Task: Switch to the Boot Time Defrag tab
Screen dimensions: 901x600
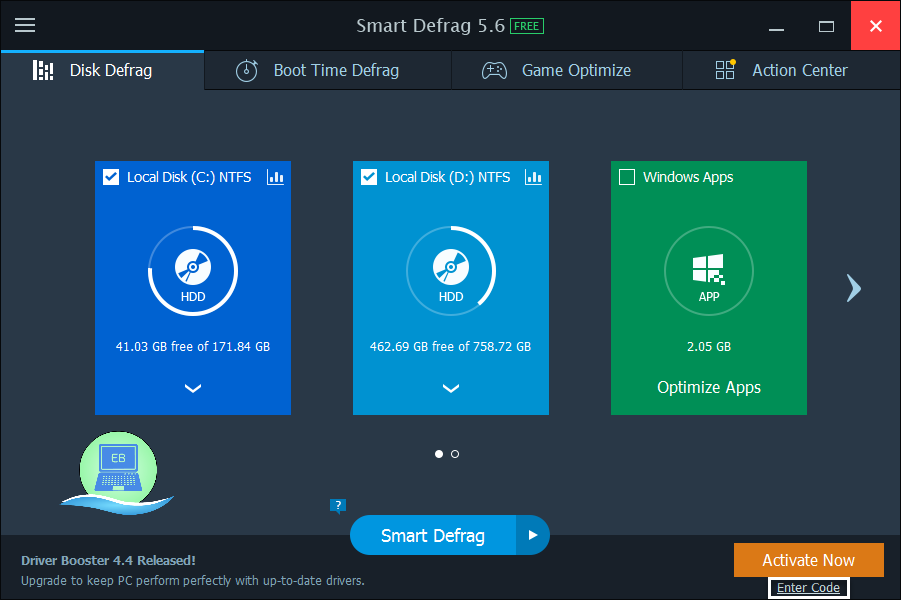Action: click(x=328, y=70)
